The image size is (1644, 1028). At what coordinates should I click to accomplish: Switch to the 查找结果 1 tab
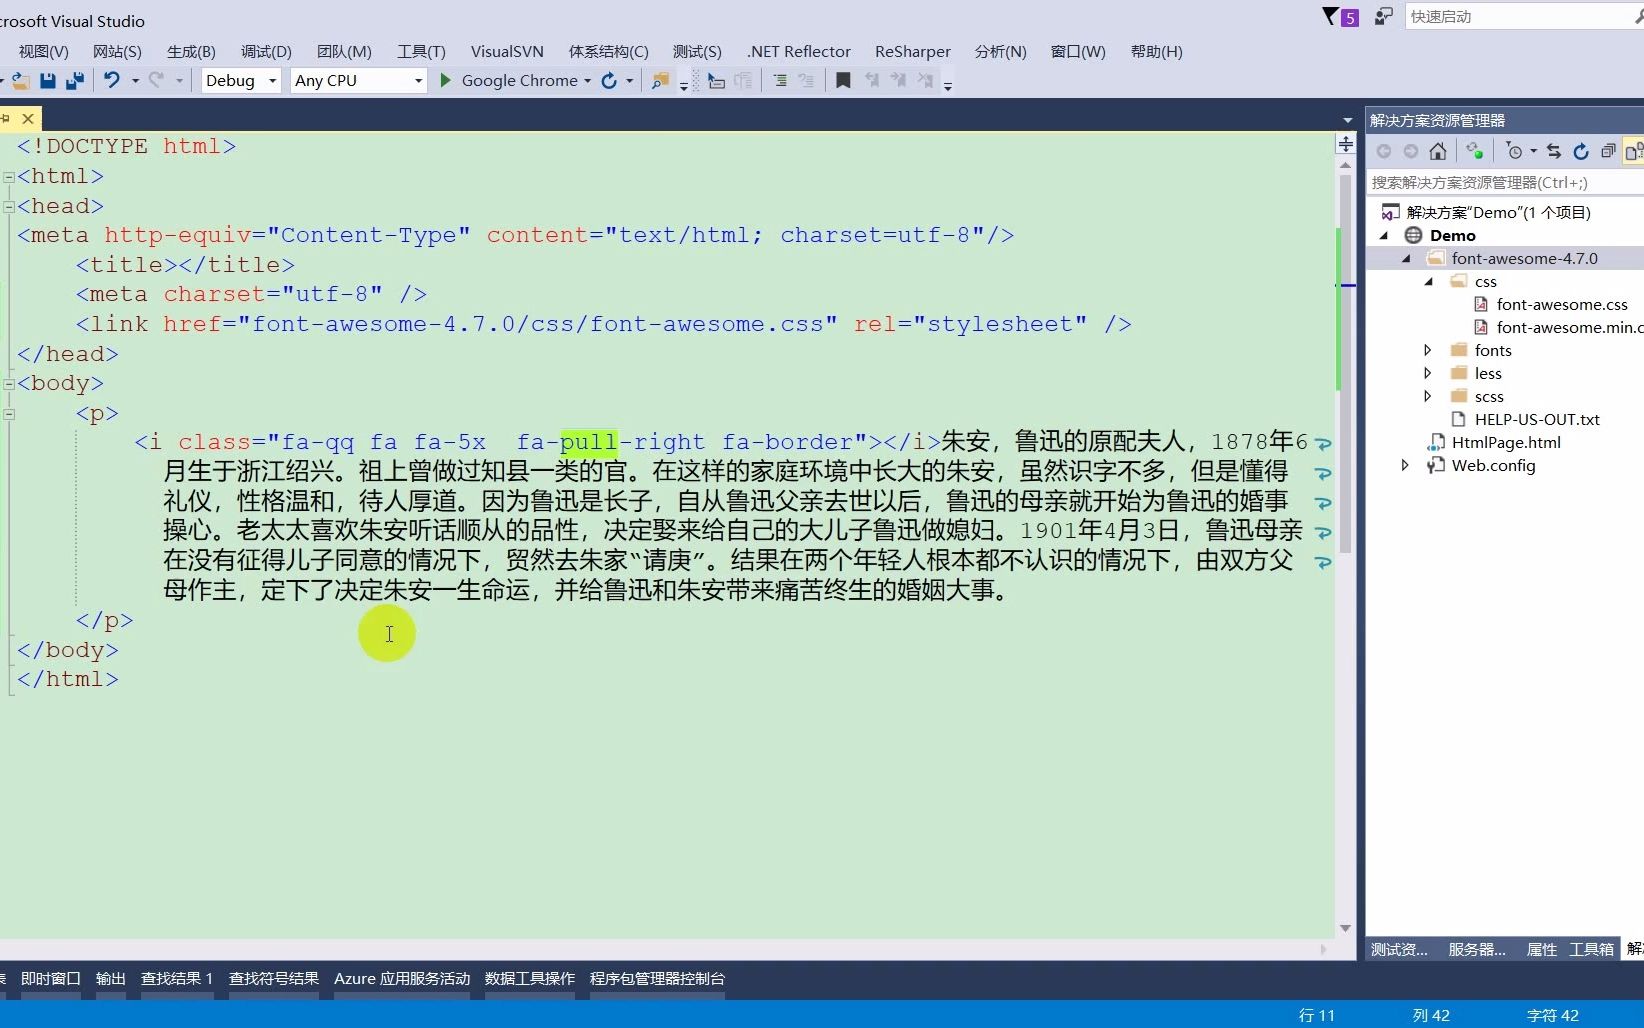coord(177,979)
